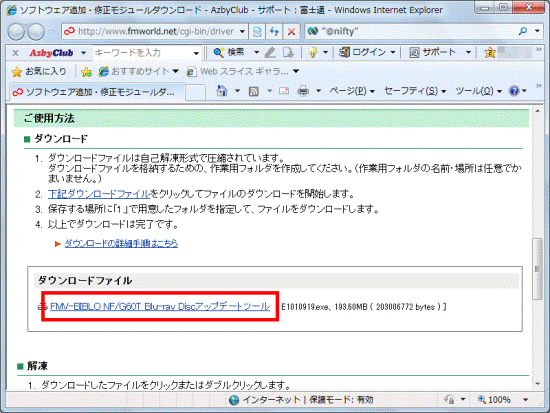The image size is (550, 413).
Task: Click the star badge icon at toolbar right
Action: (490, 53)
